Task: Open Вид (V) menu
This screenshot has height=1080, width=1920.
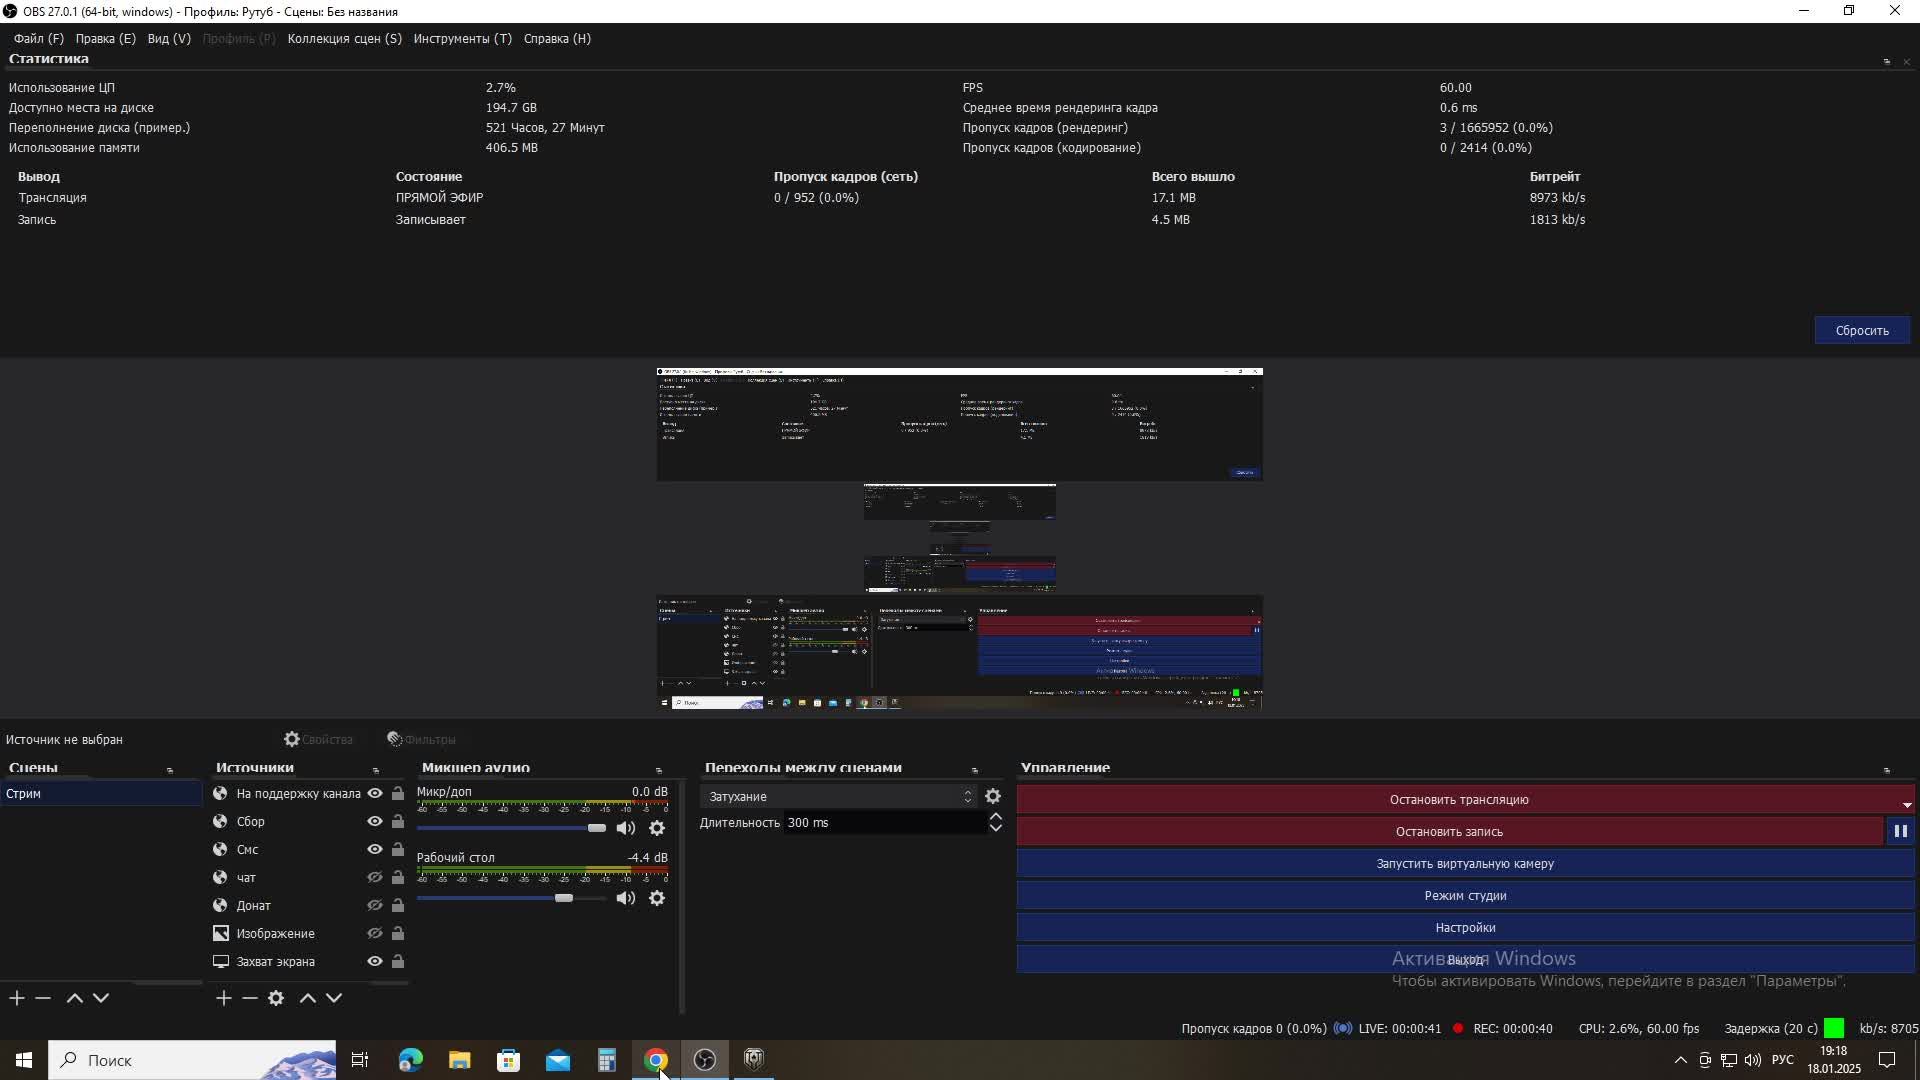Action: click(x=169, y=38)
